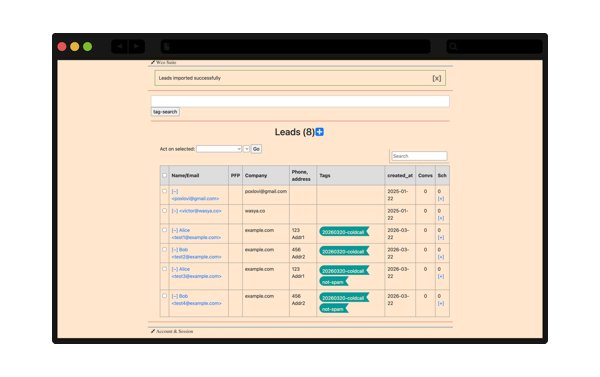
Task: Click the Sch column header
Action: click(x=442, y=175)
